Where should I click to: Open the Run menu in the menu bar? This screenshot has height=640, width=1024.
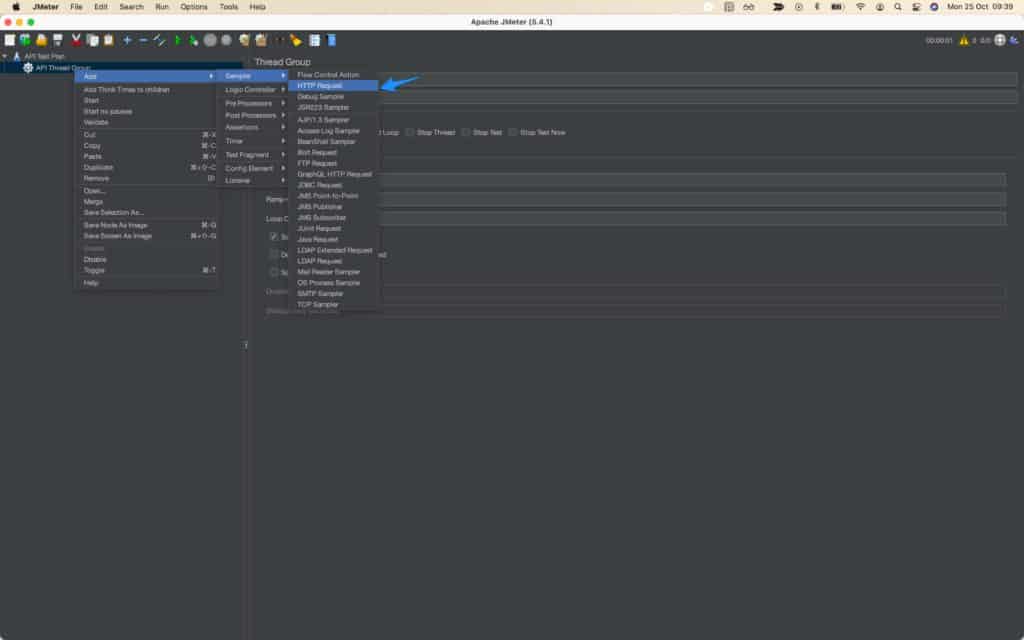pos(162,7)
